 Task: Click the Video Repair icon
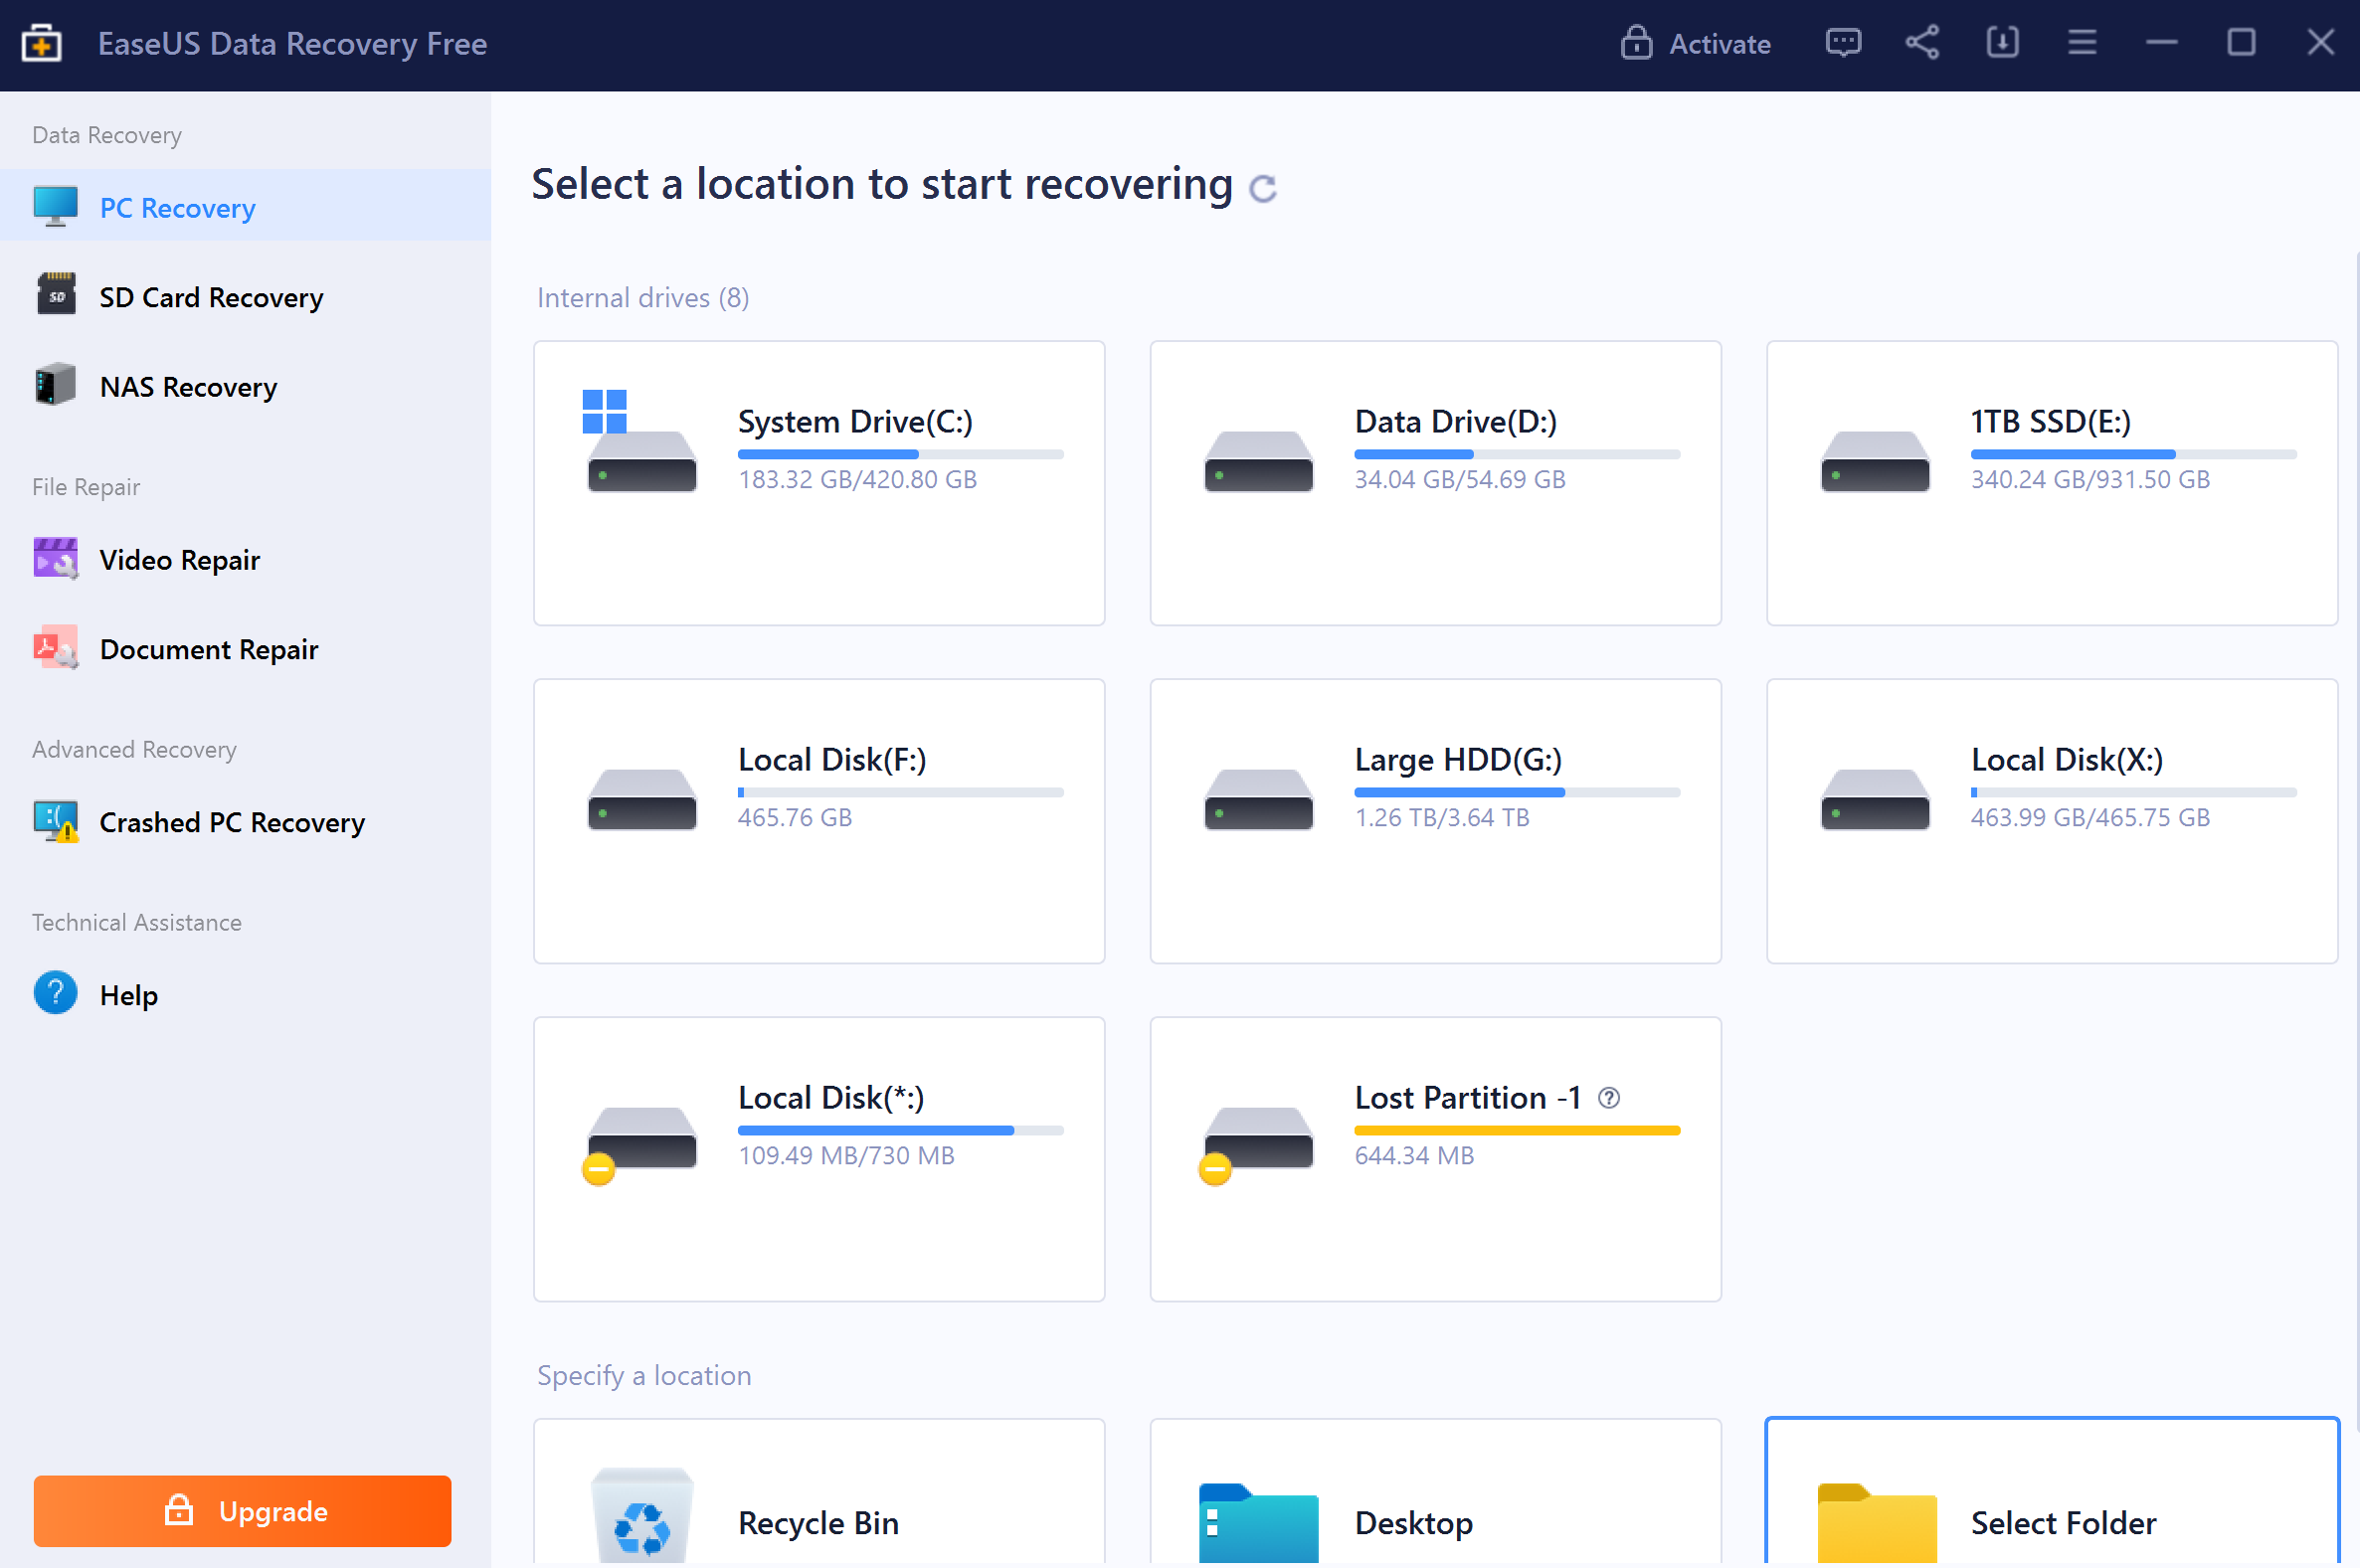(56, 559)
